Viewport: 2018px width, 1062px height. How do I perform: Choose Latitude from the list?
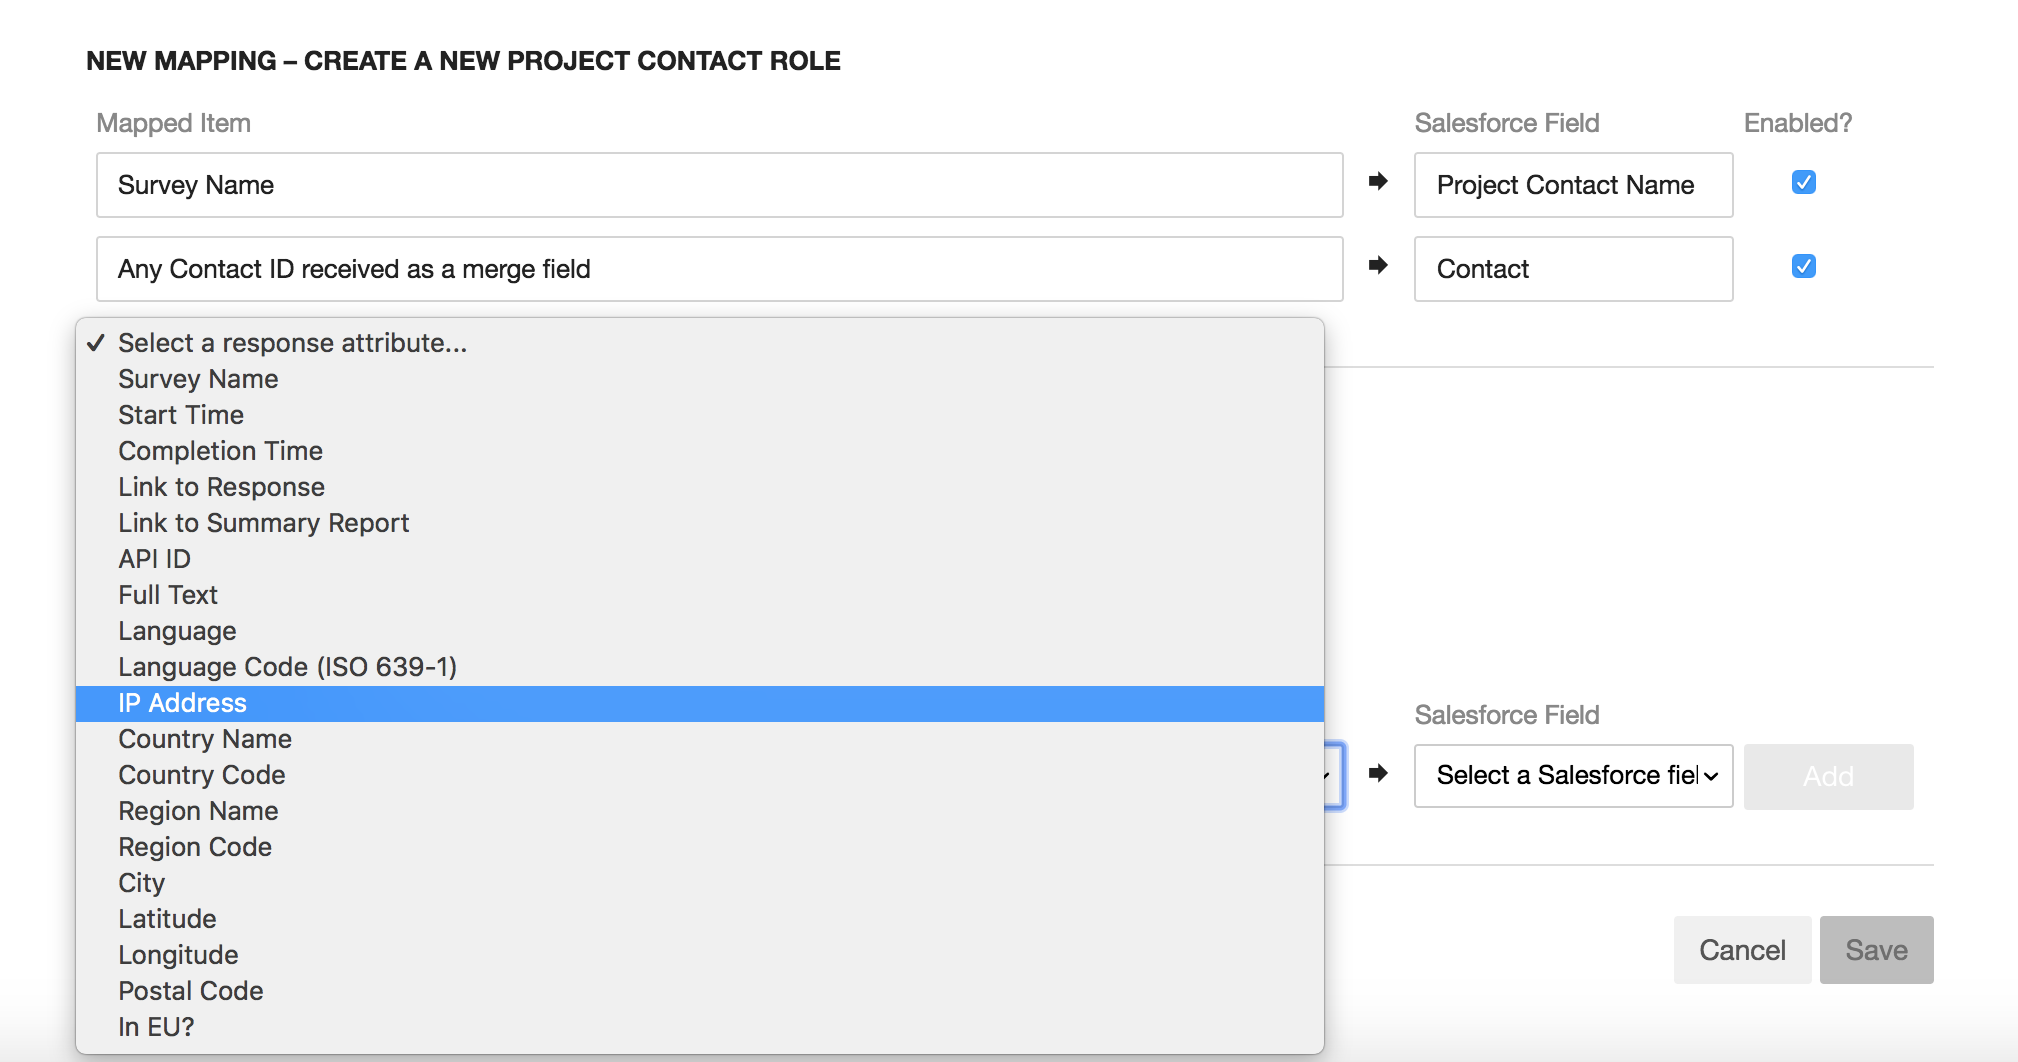167,919
